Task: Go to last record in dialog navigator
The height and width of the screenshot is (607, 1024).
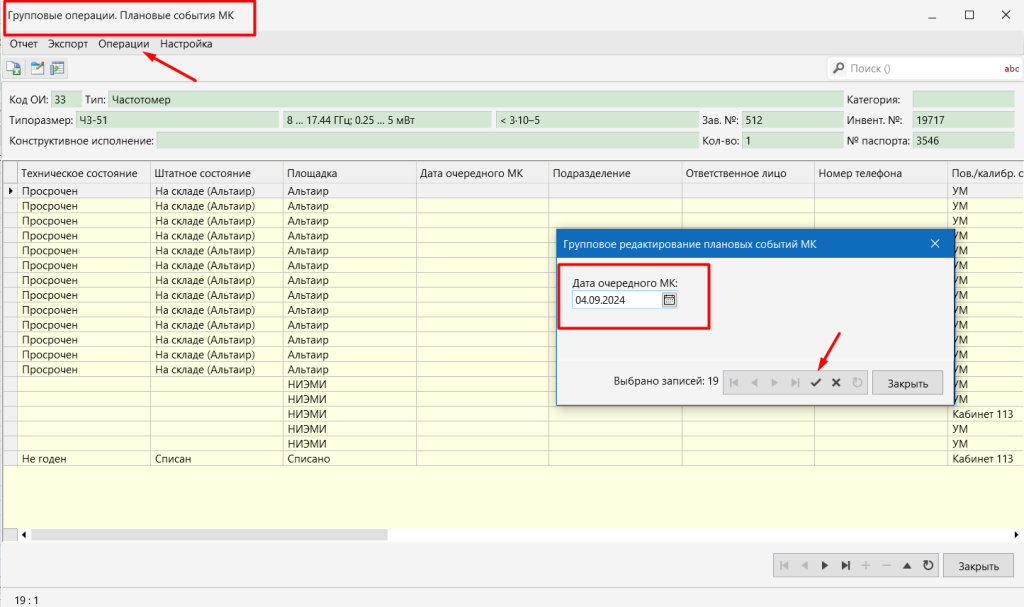Action: tap(795, 383)
